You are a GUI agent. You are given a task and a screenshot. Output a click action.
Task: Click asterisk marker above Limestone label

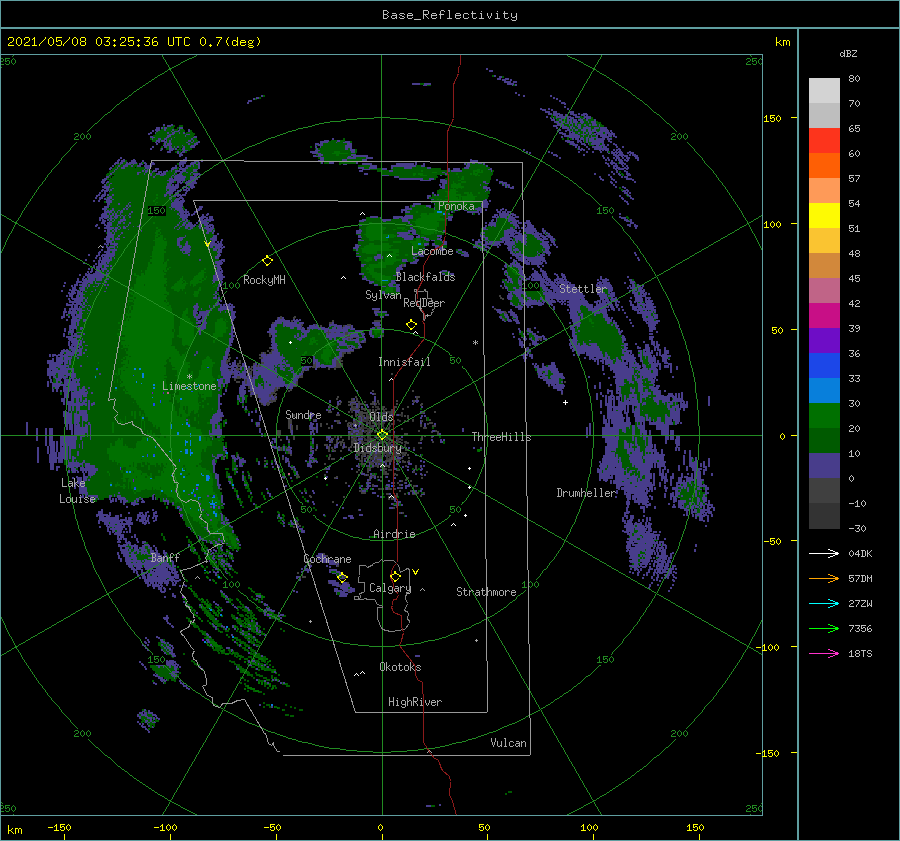pyautogui.click(x=189, y=377)
